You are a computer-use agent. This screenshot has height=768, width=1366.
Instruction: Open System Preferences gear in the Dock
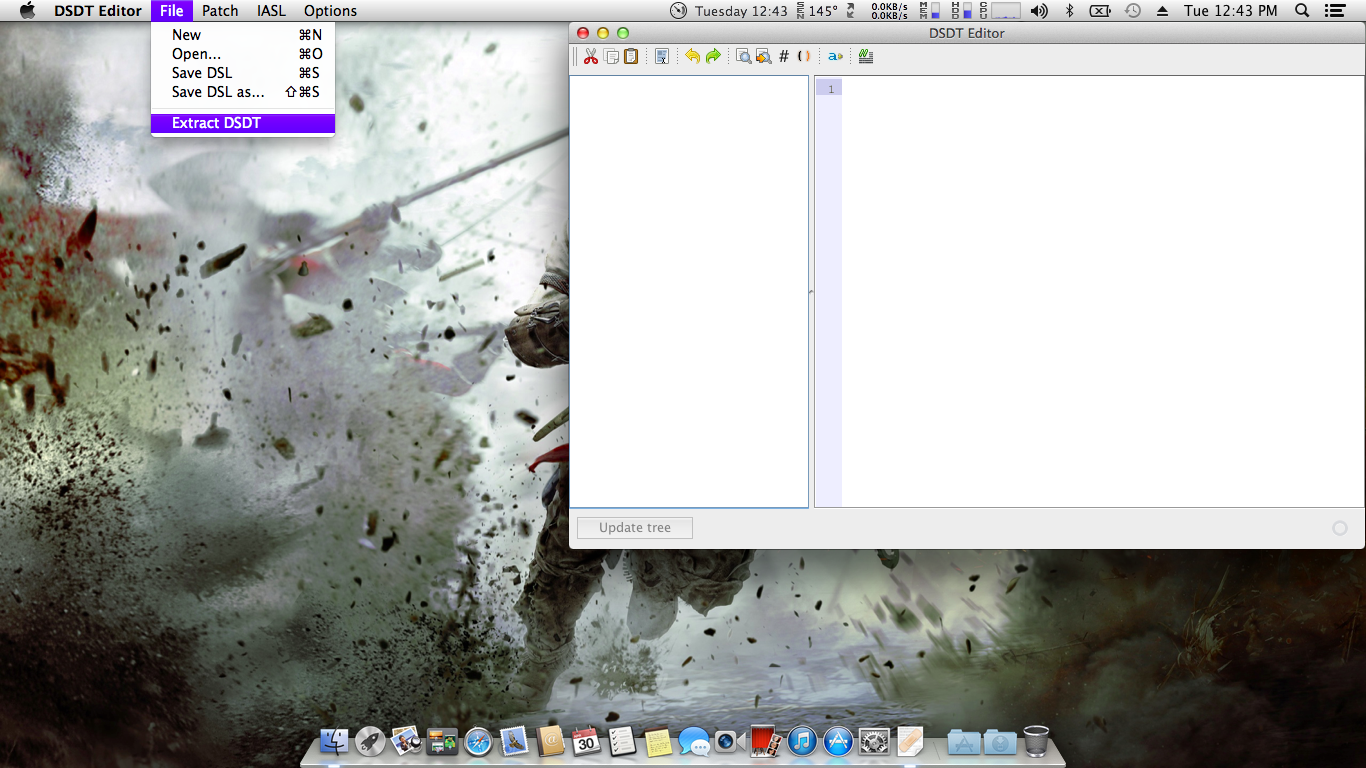874,741
